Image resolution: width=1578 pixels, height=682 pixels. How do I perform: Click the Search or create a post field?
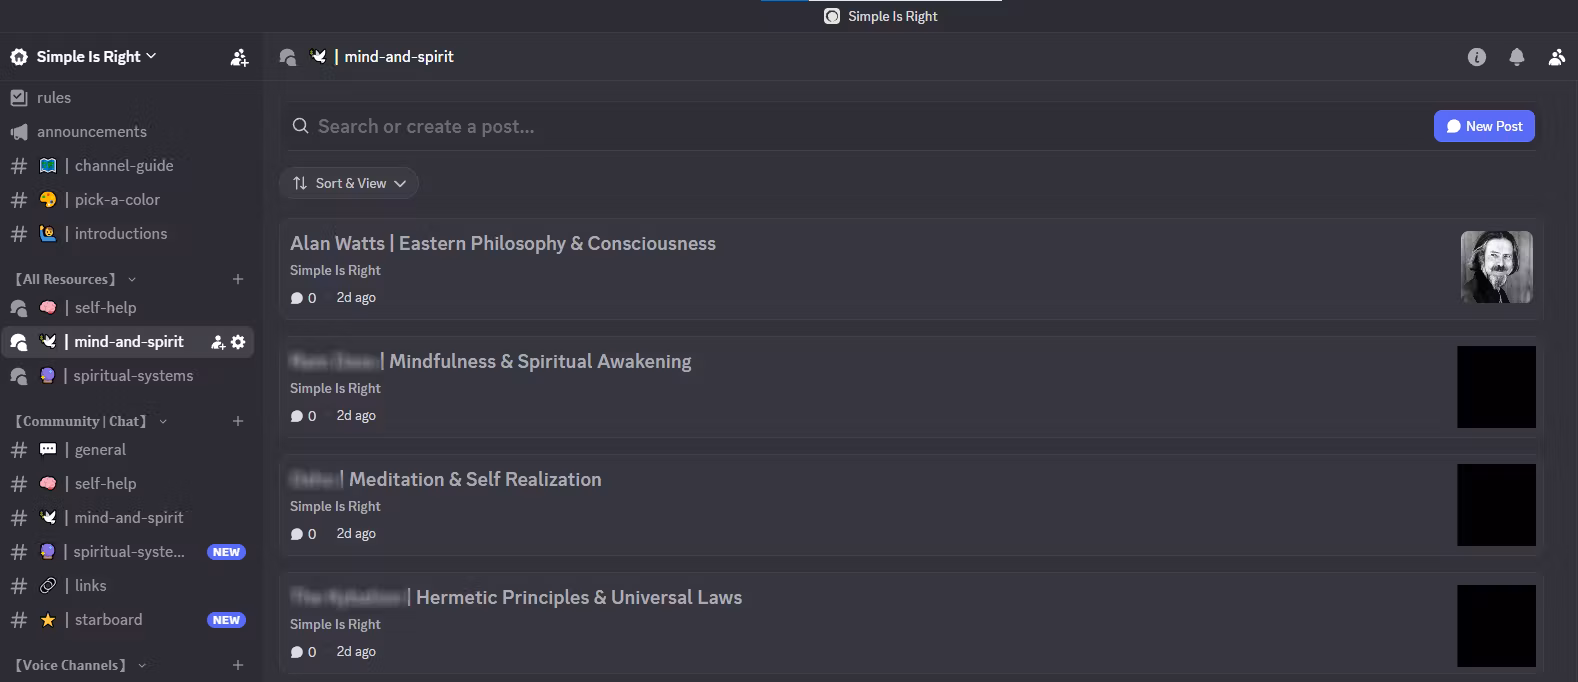tap(850, 126)
